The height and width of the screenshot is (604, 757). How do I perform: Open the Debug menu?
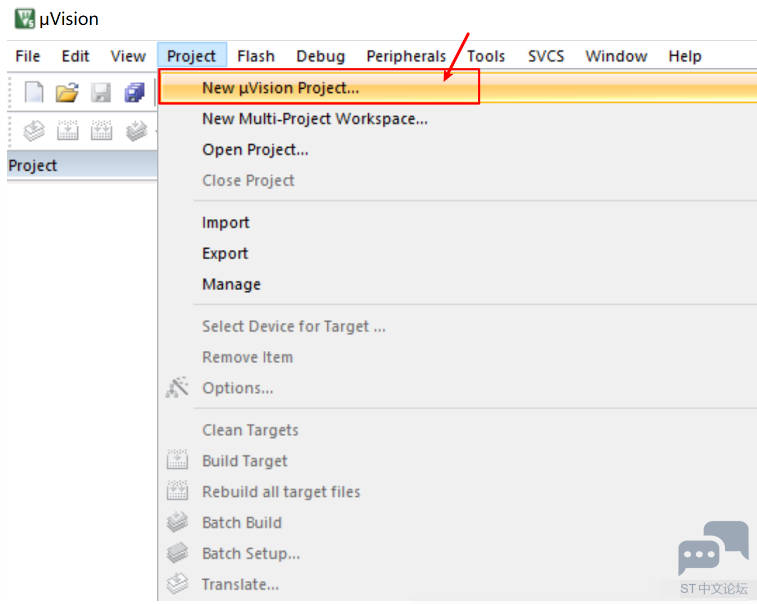(x=321, y=56)
